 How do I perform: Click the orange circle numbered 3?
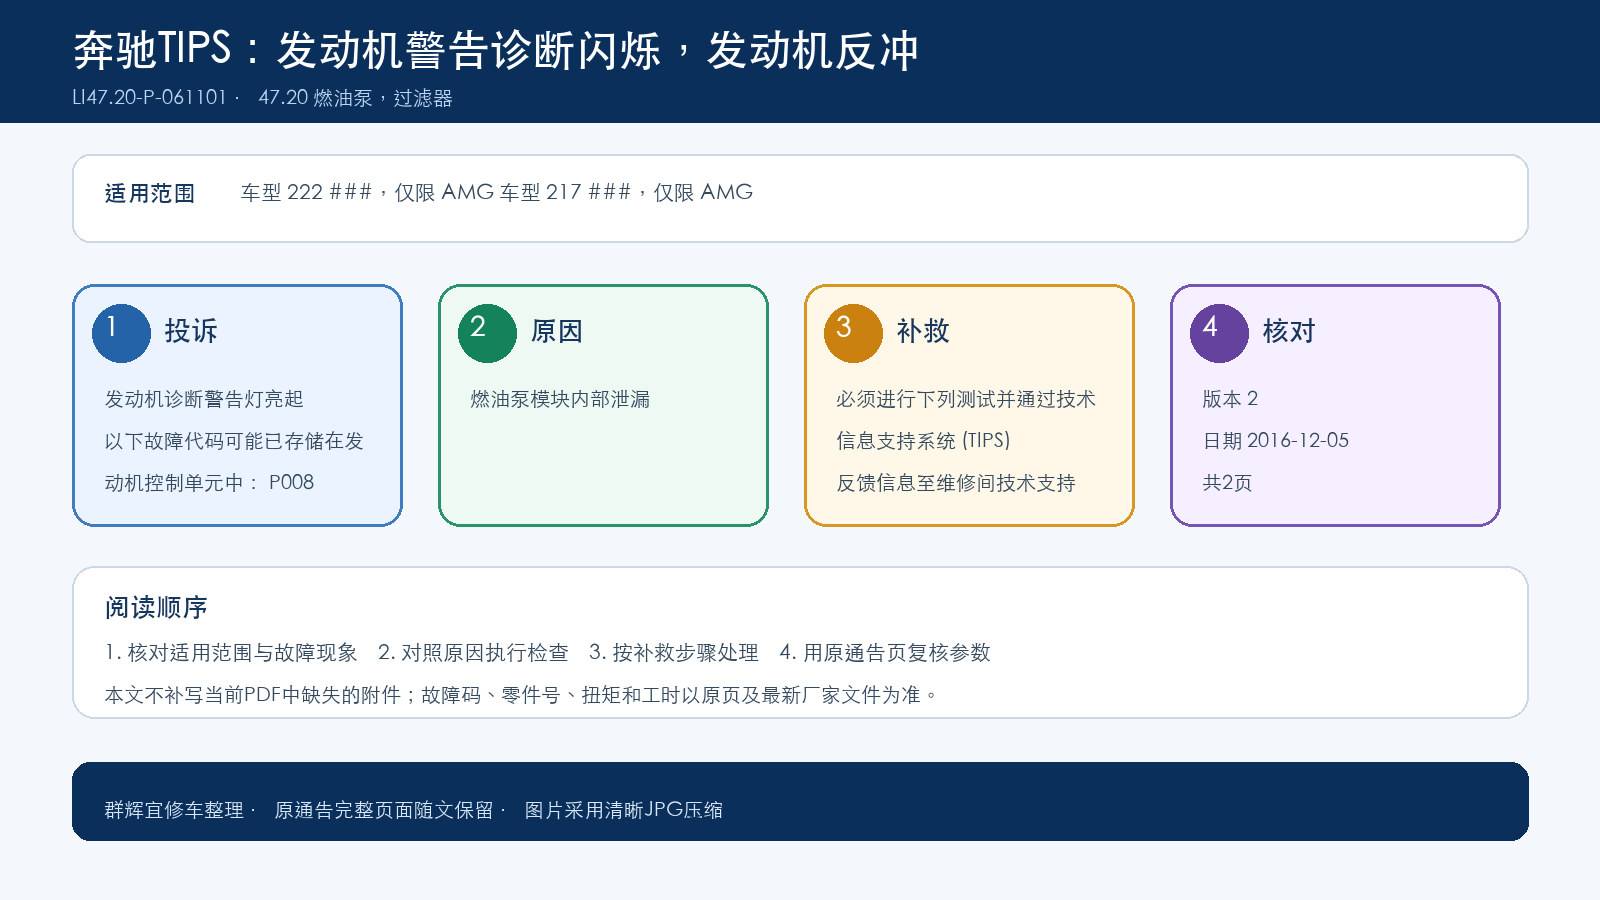point(853,333)
